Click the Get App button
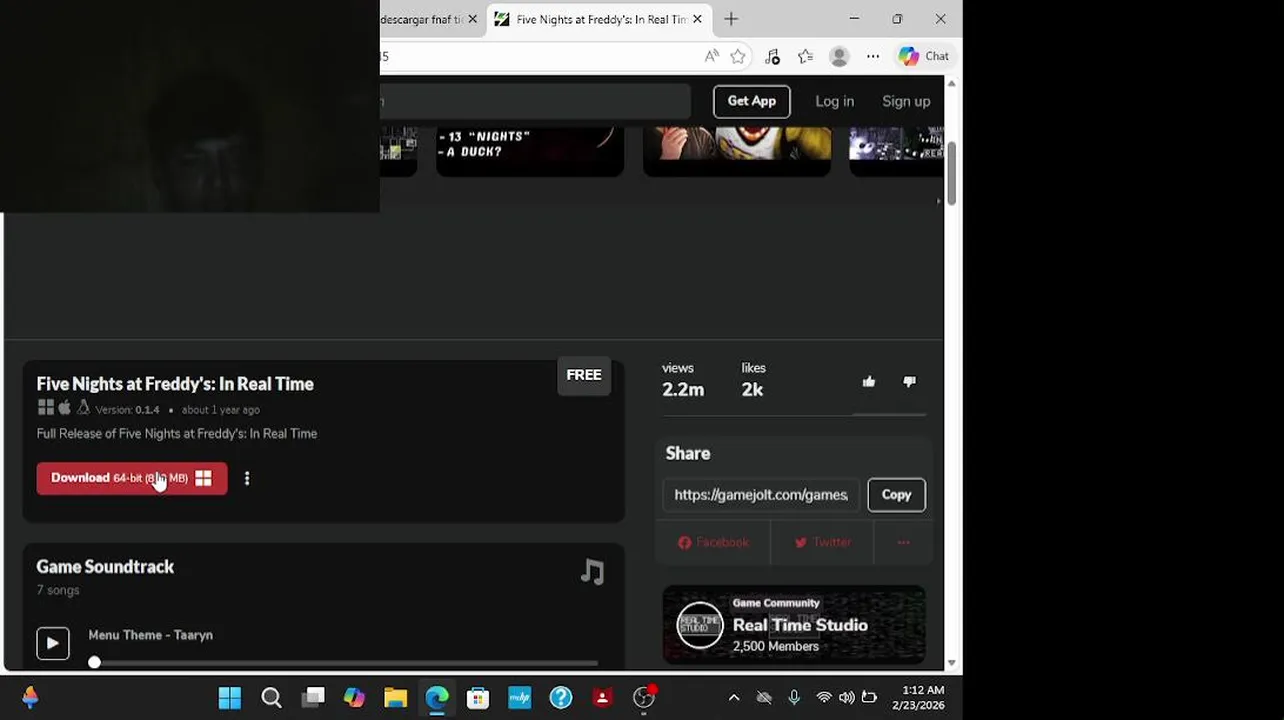The image size is (1284, 720). click(751, 101)
